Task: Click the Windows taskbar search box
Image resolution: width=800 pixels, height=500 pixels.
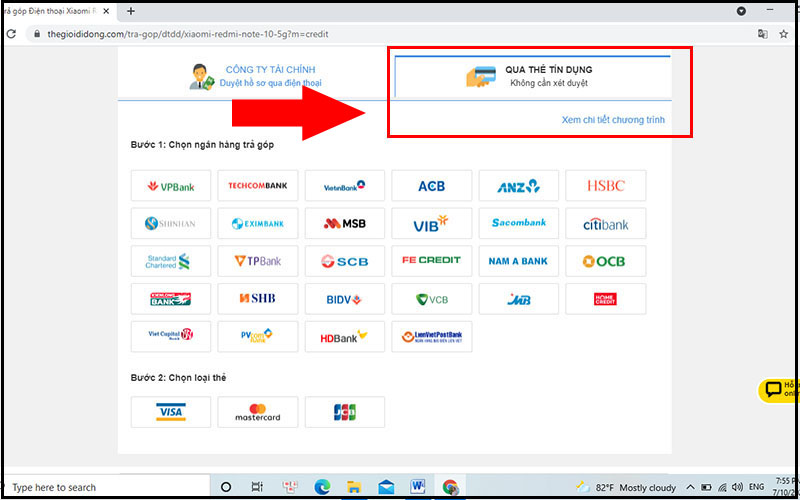Action: [106, 487]
